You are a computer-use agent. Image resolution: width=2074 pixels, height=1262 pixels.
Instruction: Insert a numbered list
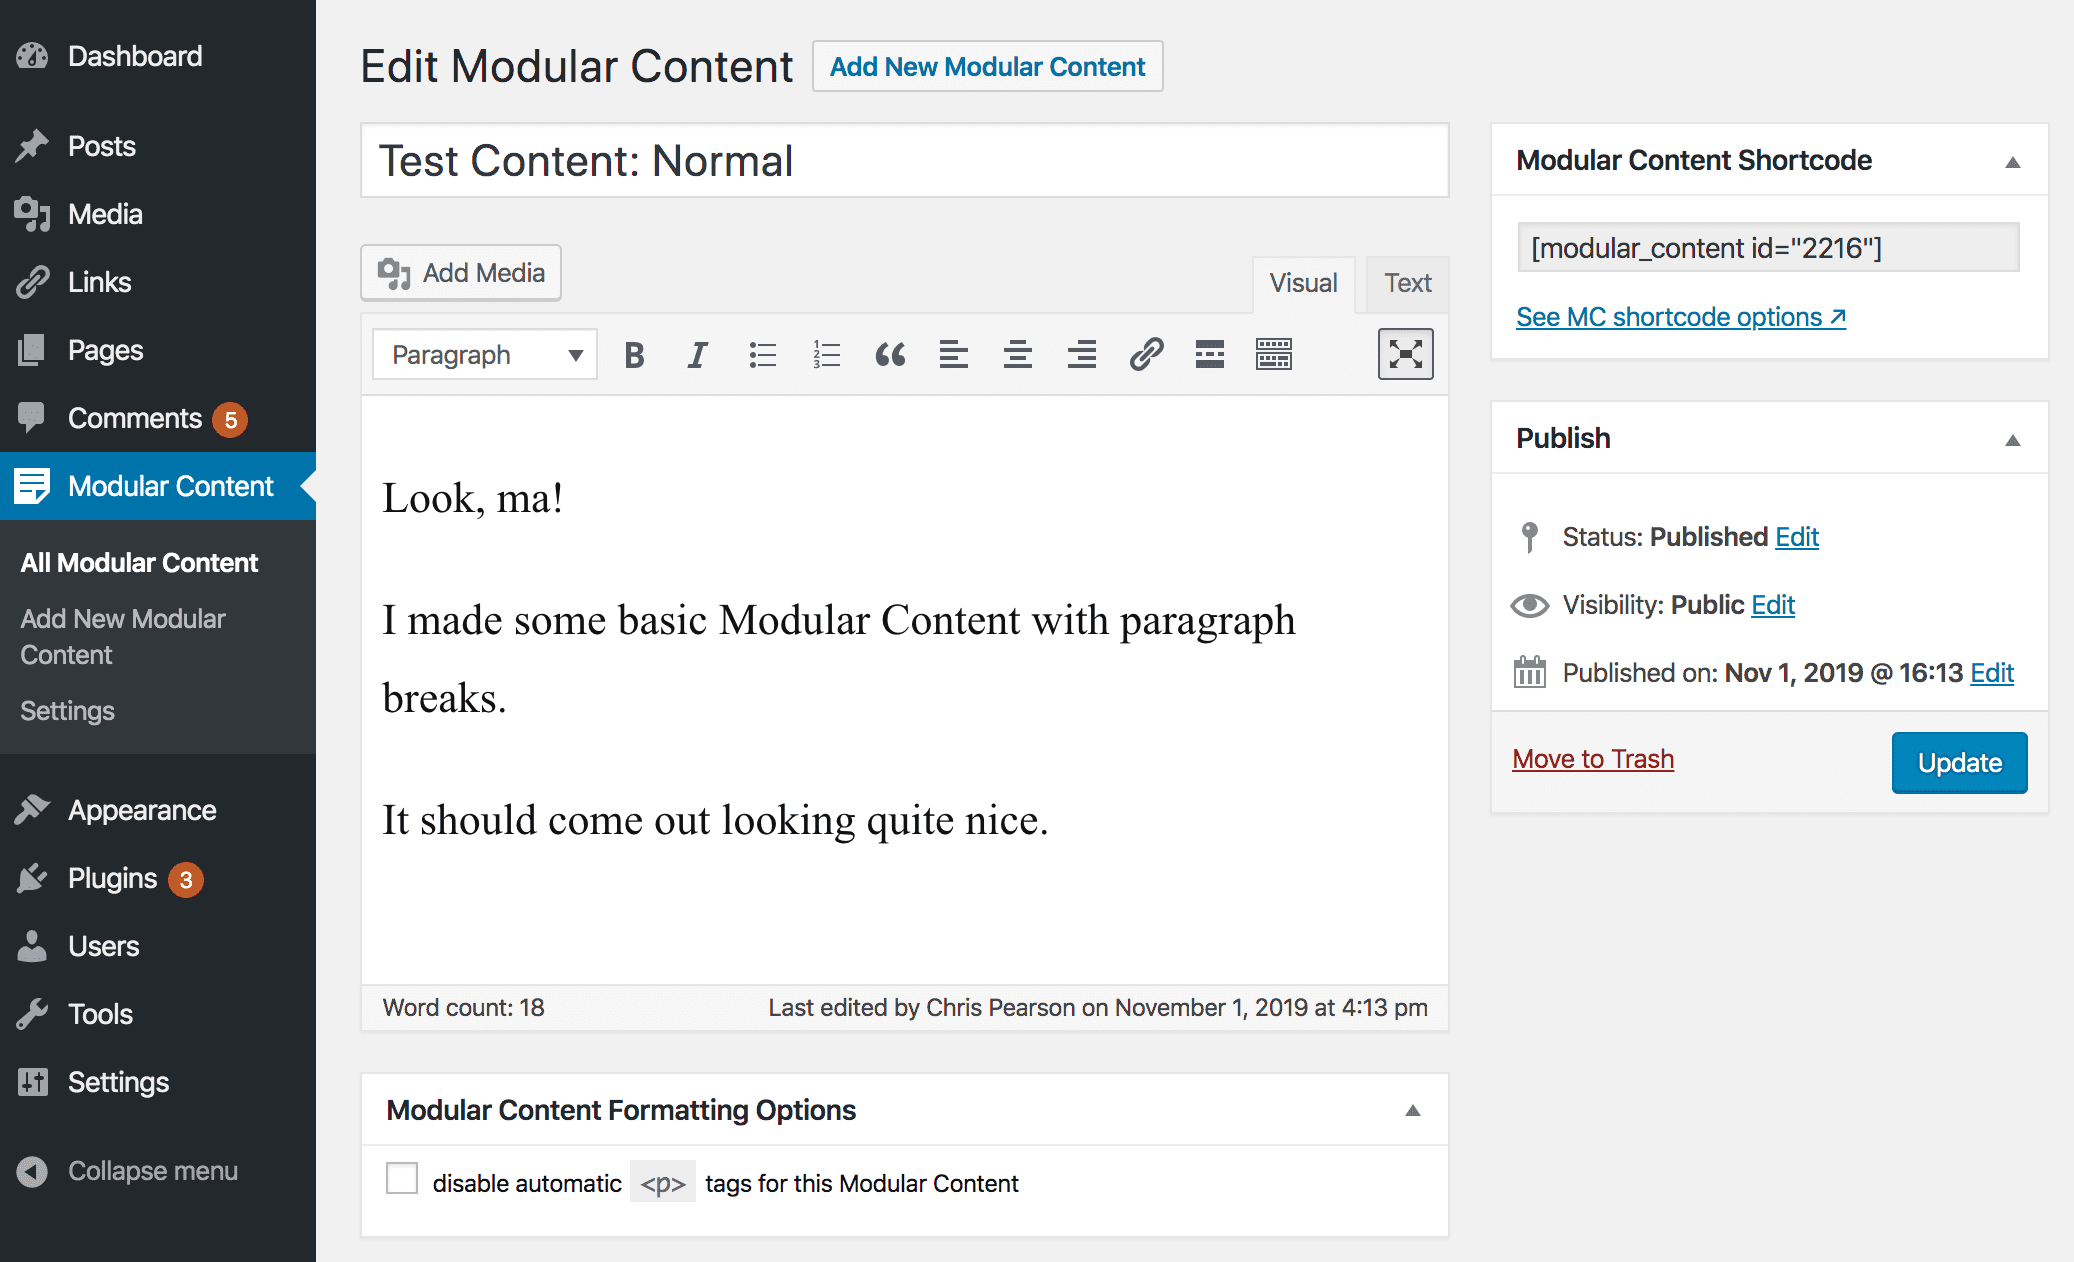[826, 355]
